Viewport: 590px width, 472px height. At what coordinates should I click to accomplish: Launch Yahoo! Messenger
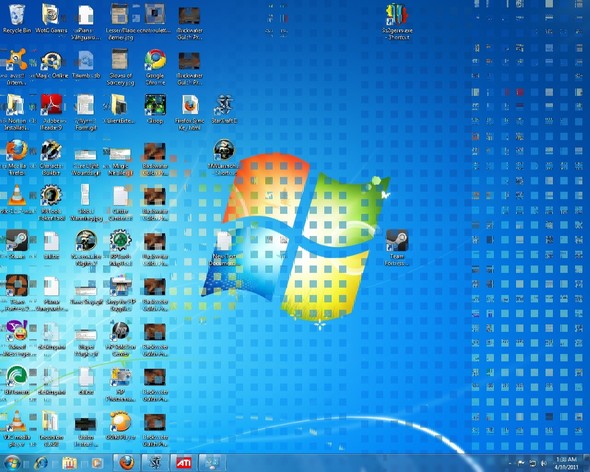[x=17, y=338]
